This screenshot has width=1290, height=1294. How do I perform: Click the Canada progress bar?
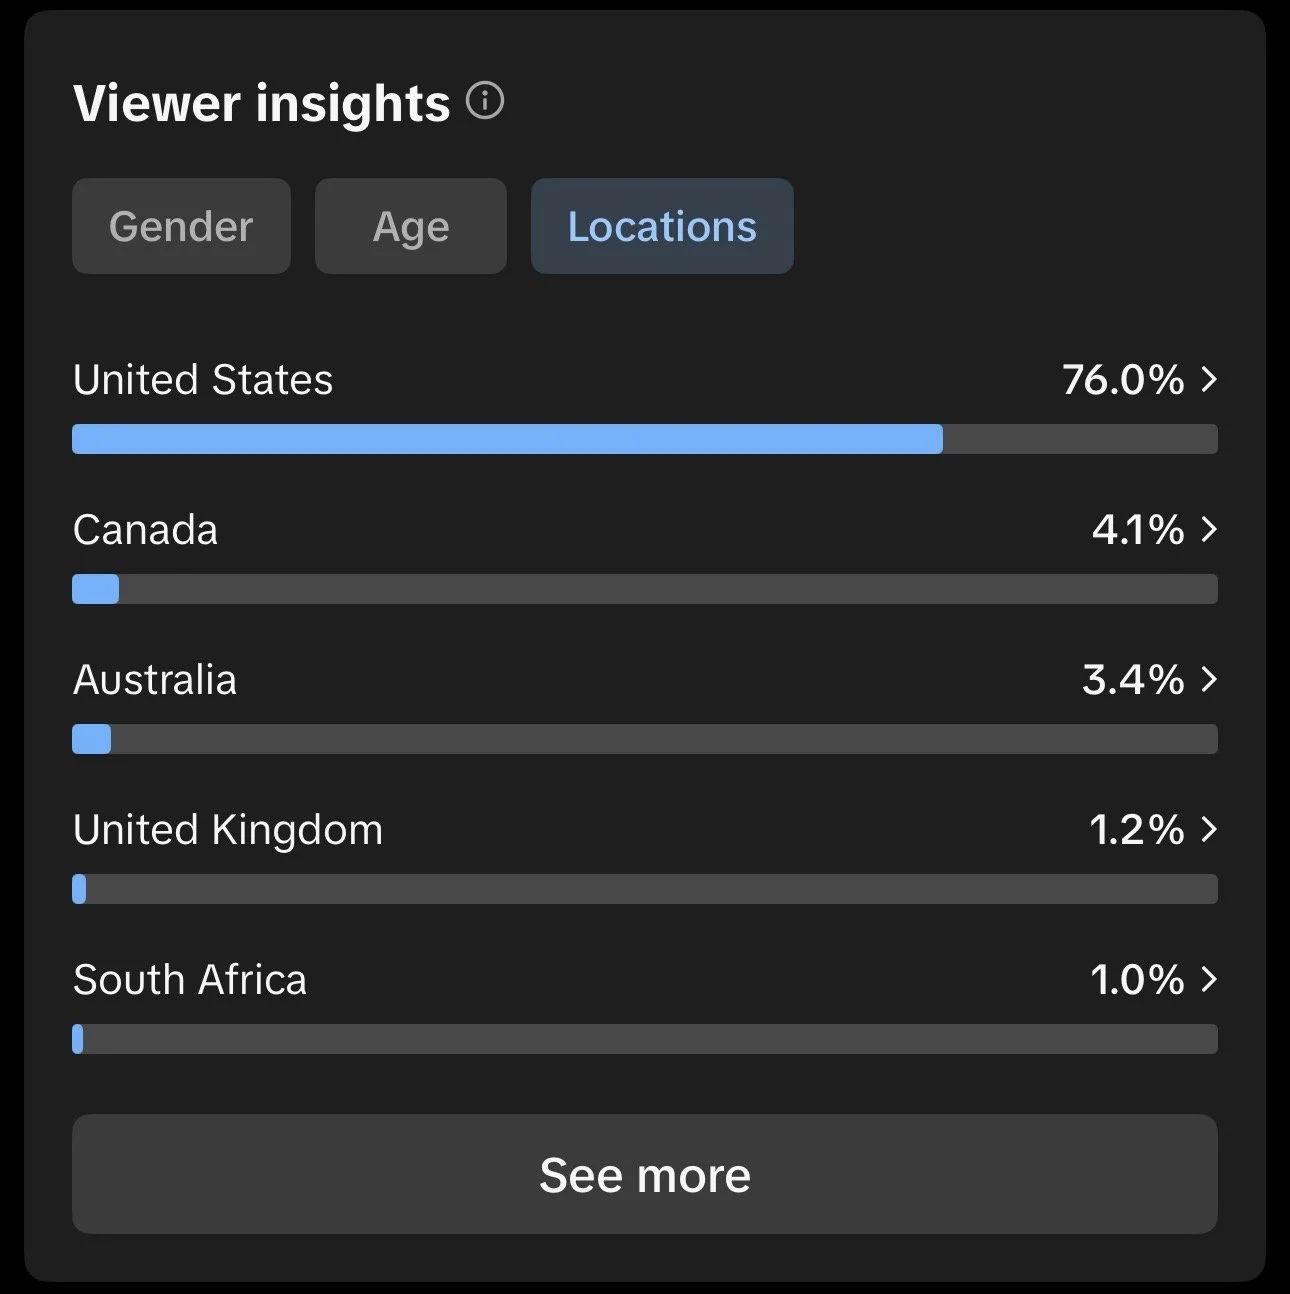pyautogui.click(x=645, y=589)
